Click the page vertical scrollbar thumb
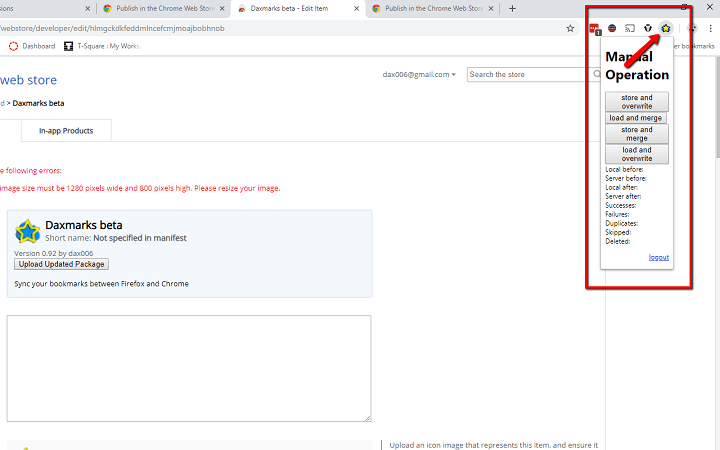 (x=717, y=108)
